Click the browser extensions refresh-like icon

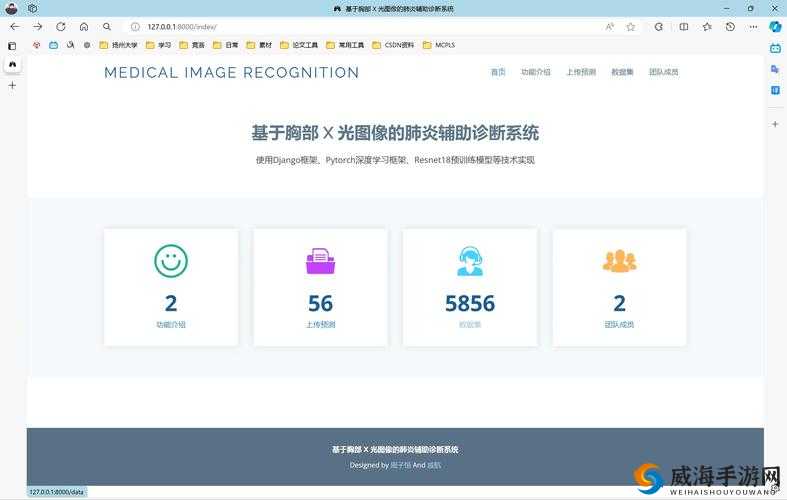[659, 27]
